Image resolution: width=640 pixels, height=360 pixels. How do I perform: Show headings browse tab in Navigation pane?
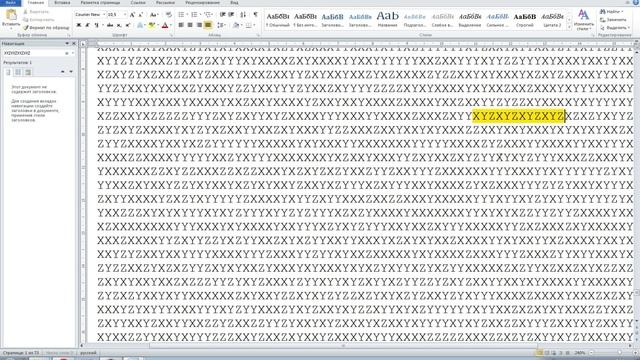point(8,72)
